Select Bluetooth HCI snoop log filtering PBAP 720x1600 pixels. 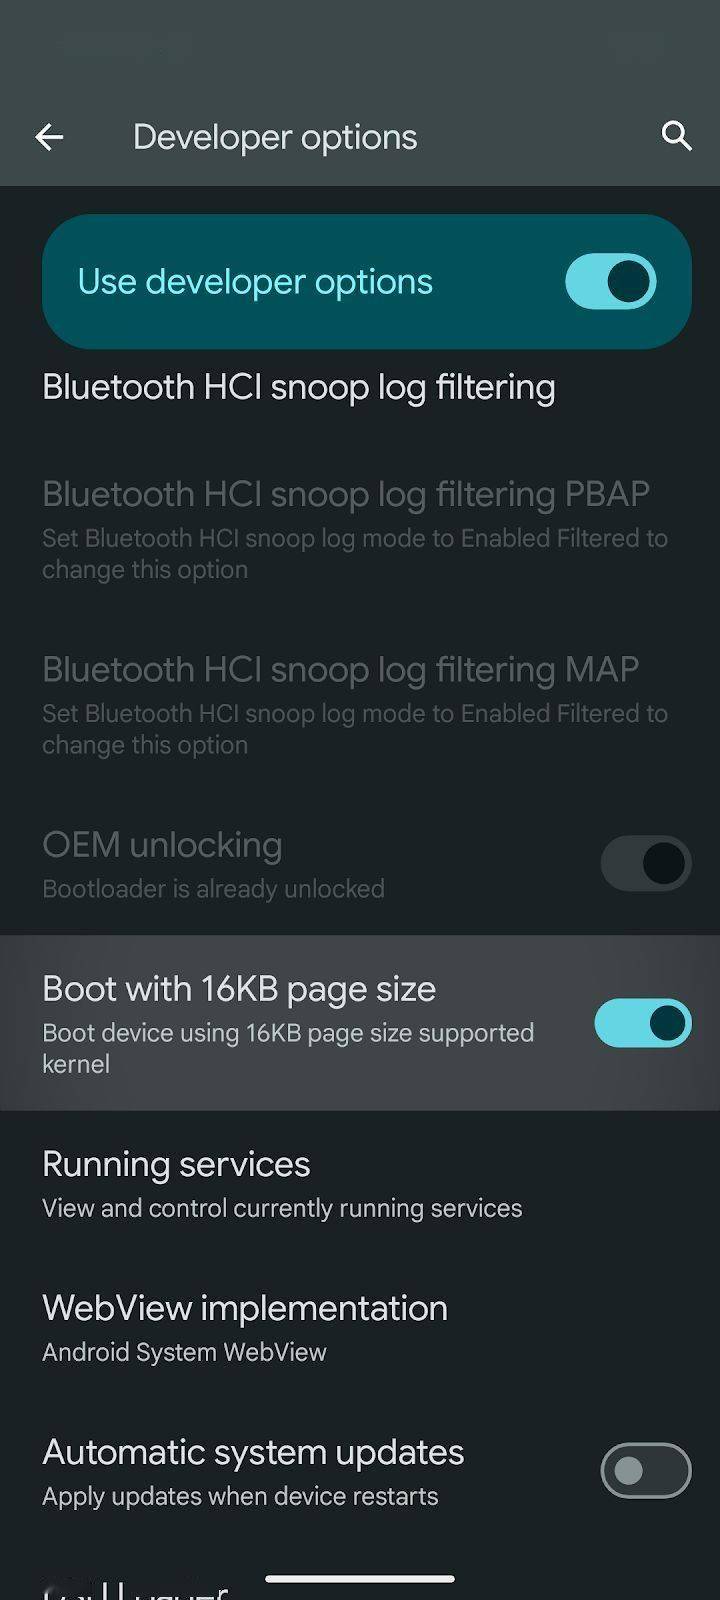[x=360, y=528]
